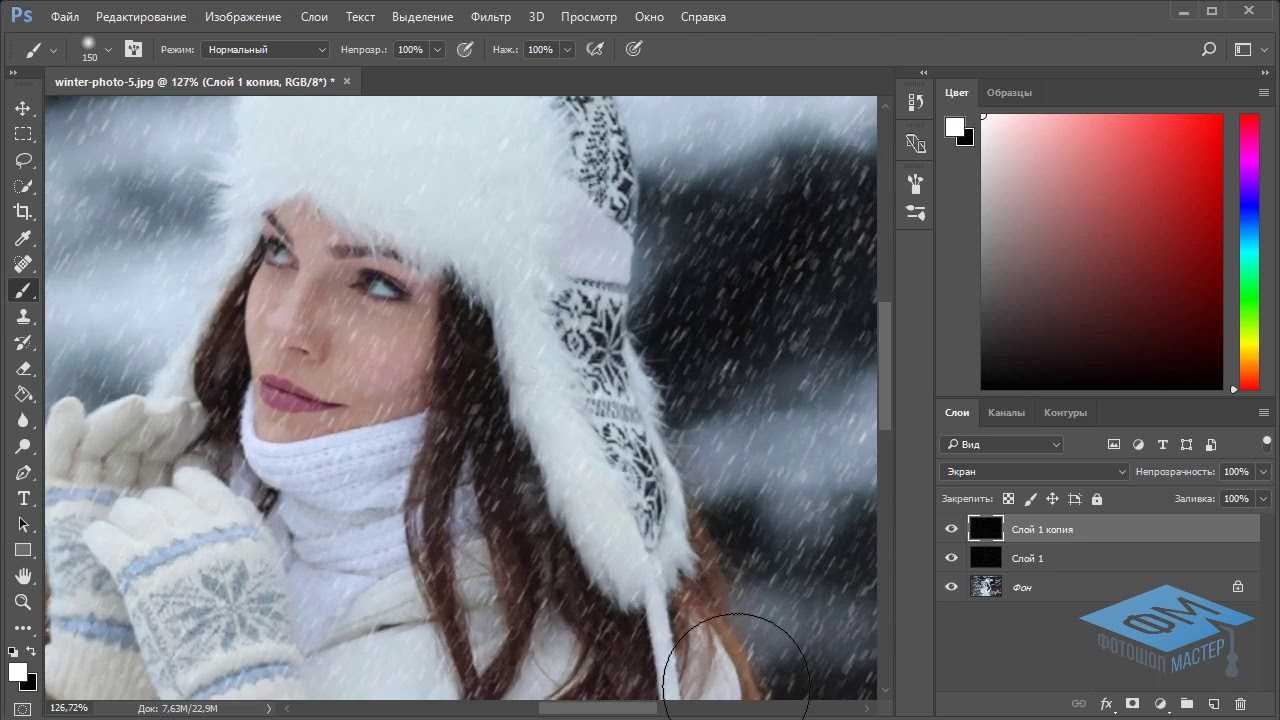Select the Clone Stamp tool

pos(23,316)
